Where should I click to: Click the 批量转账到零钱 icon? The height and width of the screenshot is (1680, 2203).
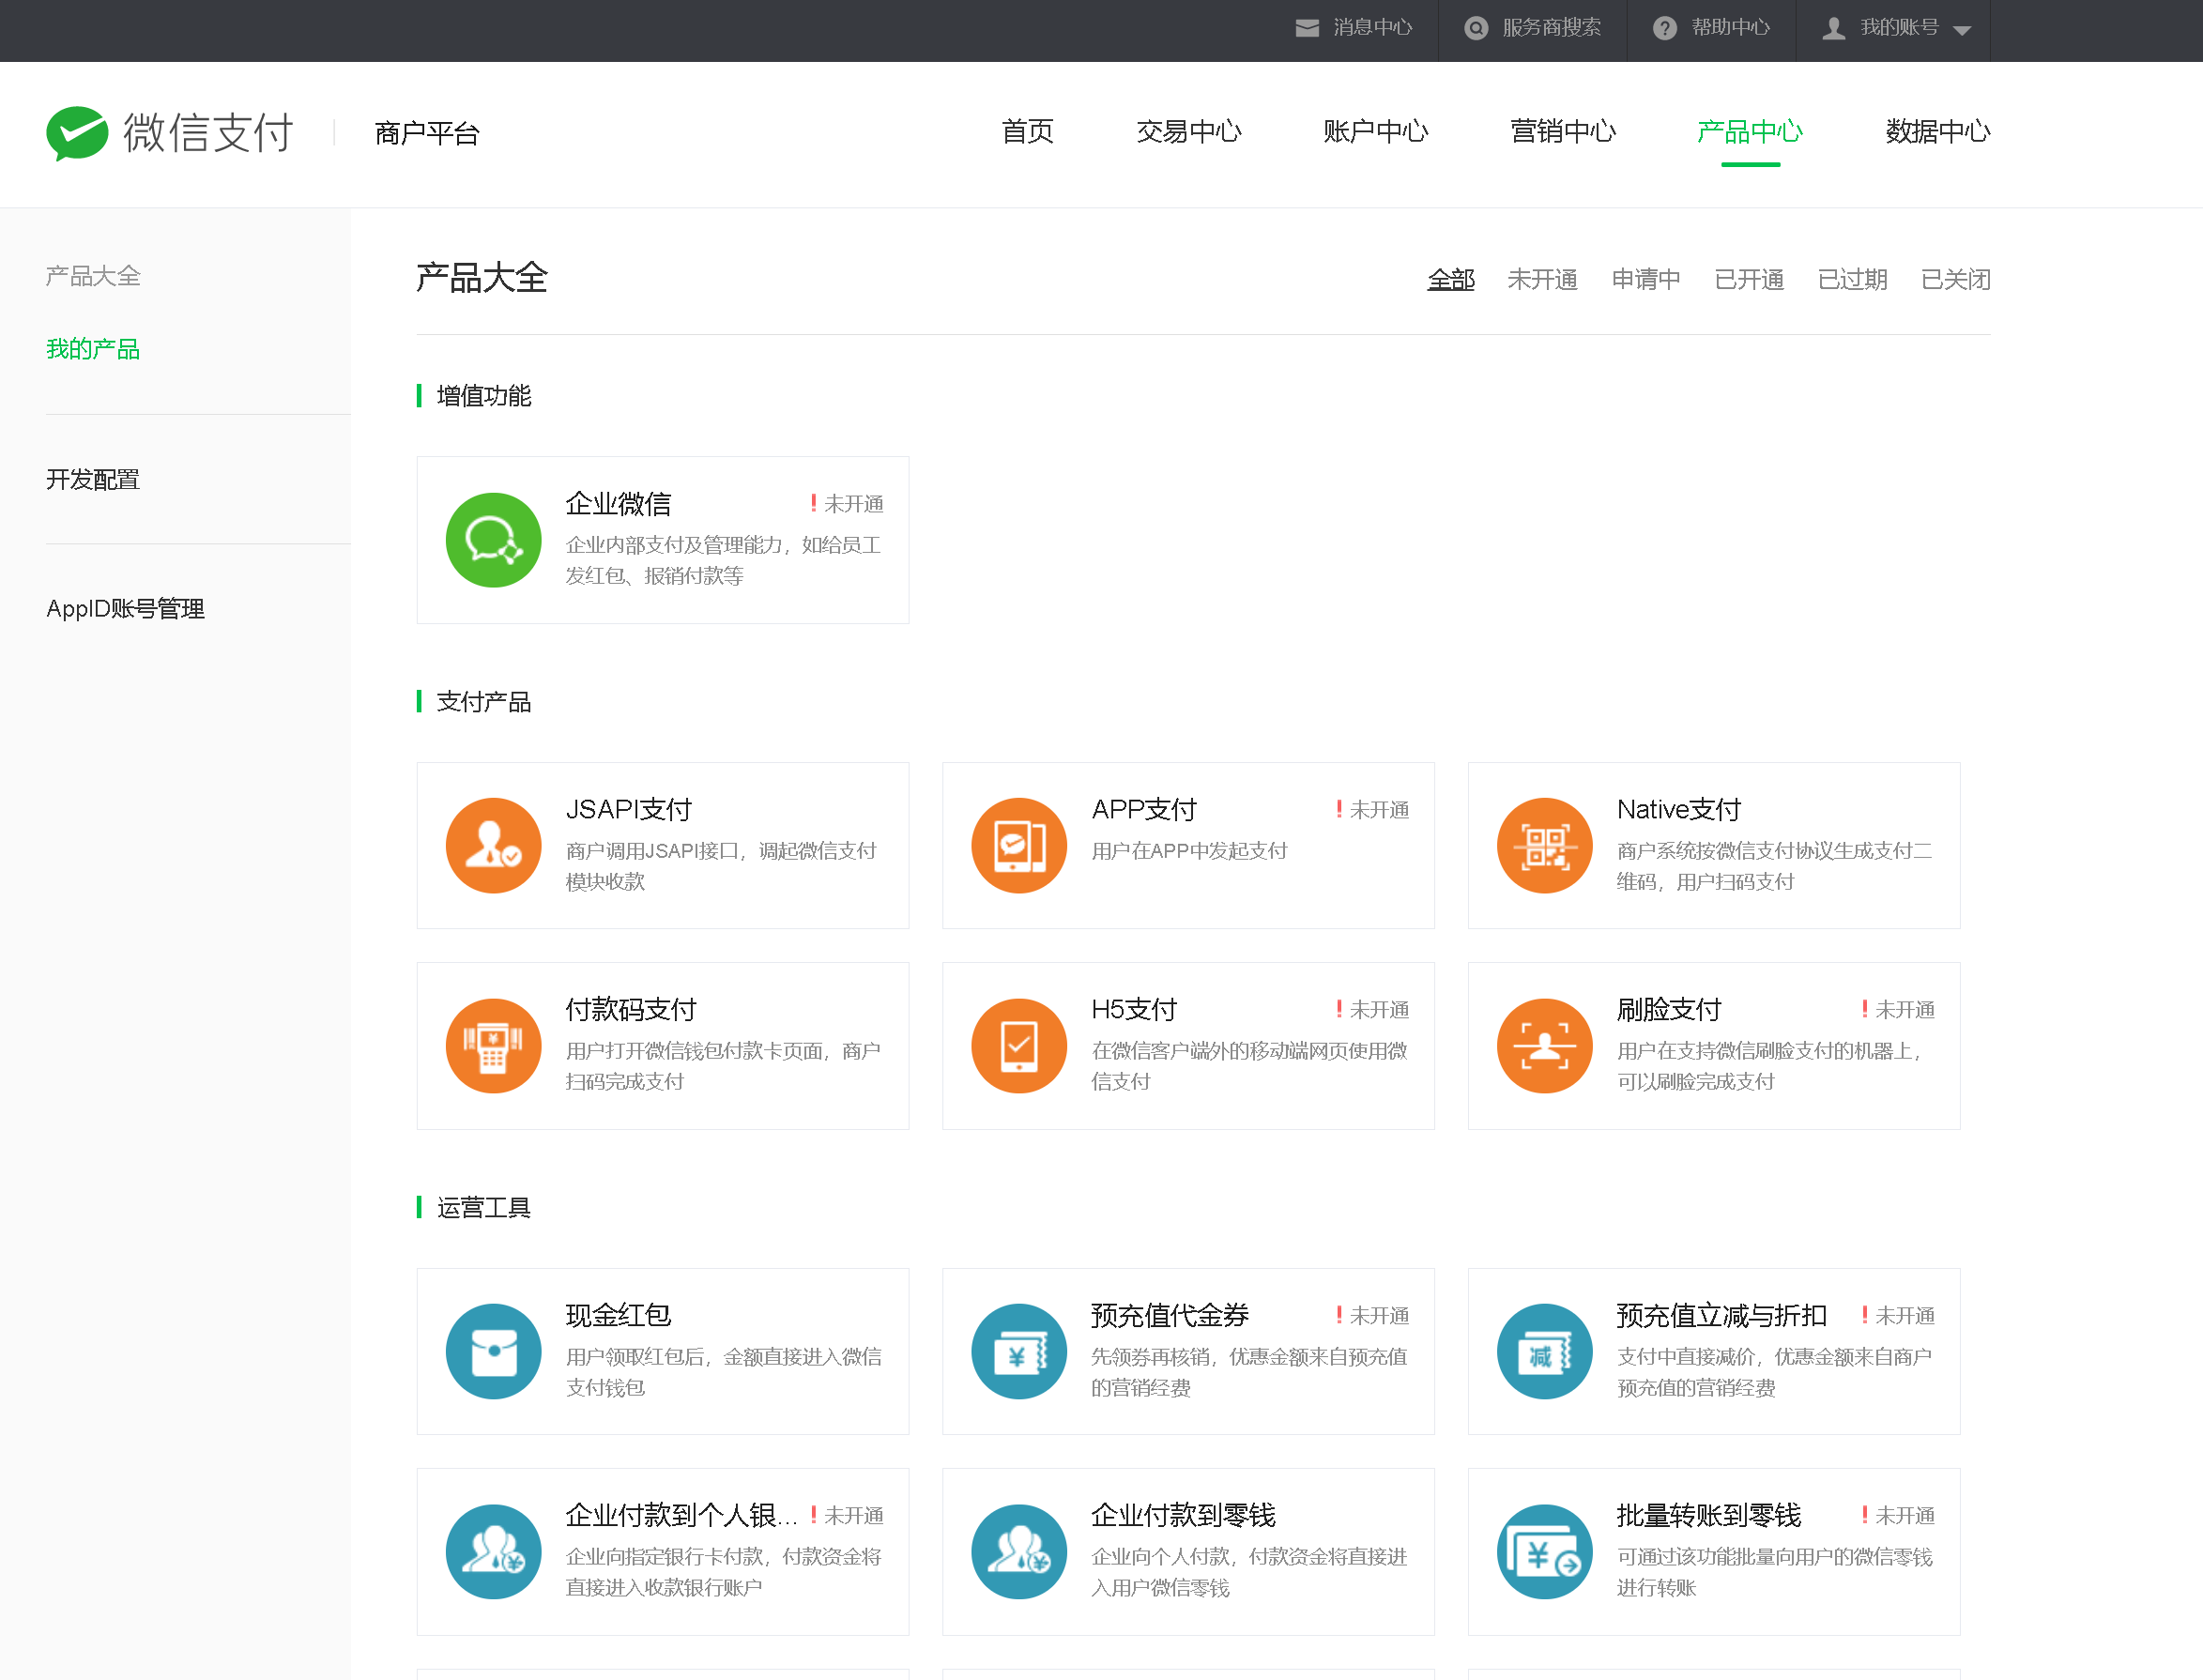click(x=1545, y=1552)
